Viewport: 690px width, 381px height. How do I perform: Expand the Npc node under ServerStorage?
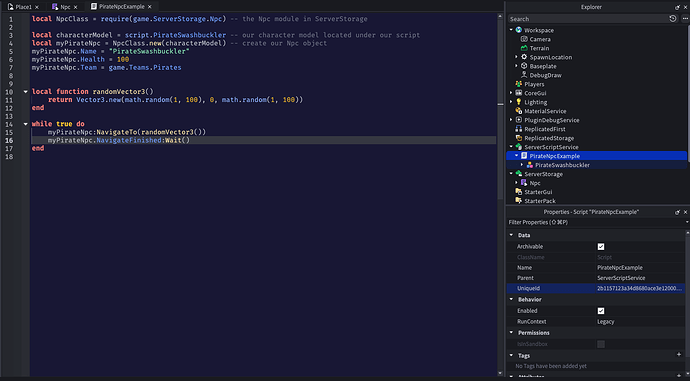tap(517, 183)
